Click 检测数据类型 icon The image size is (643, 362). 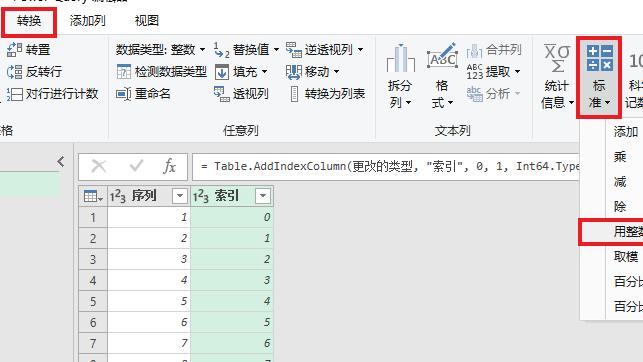pyautogui.click(x=123, y=72)
